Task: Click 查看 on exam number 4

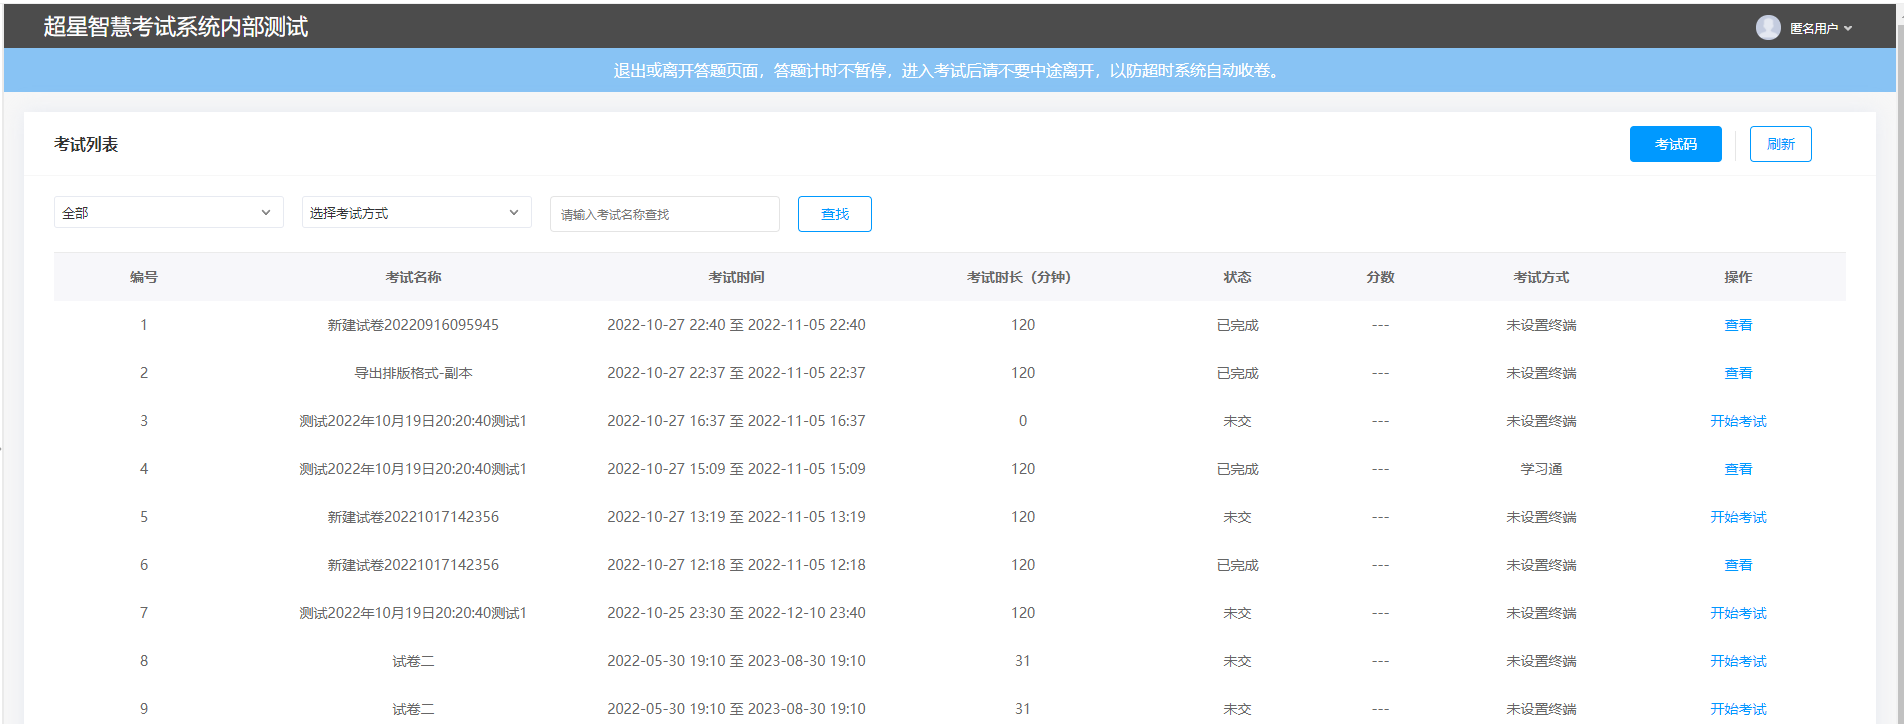Action: [x=1738, y=469]
